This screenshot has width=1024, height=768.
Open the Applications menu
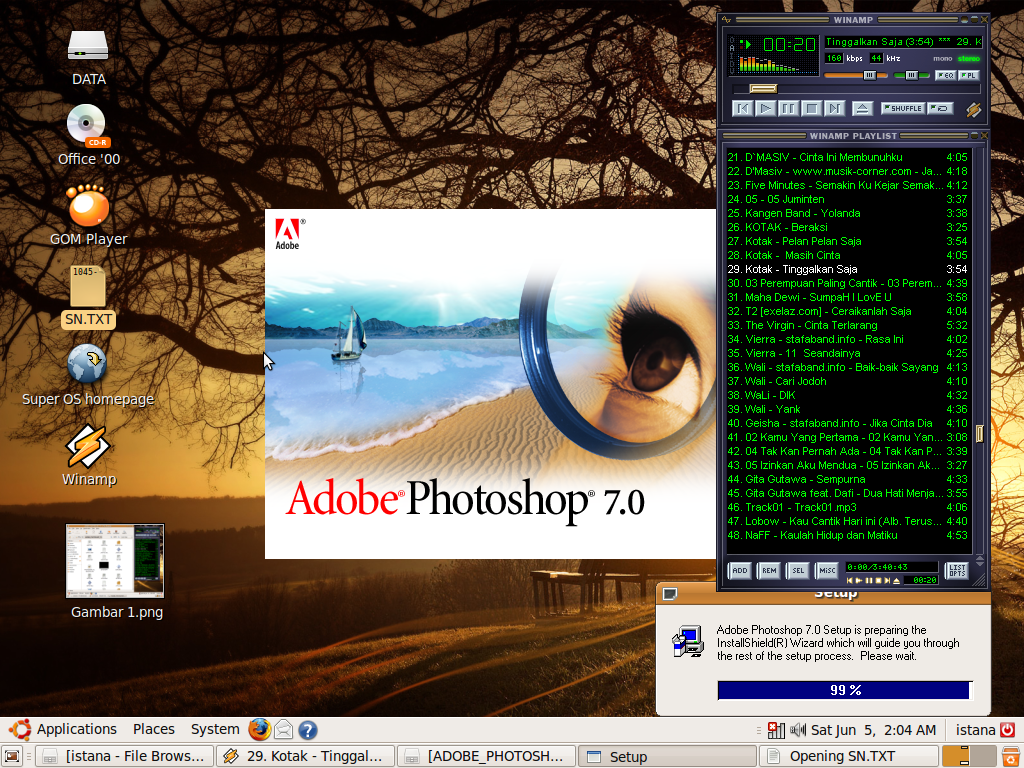pyautogui.click(x=77, y=729)
